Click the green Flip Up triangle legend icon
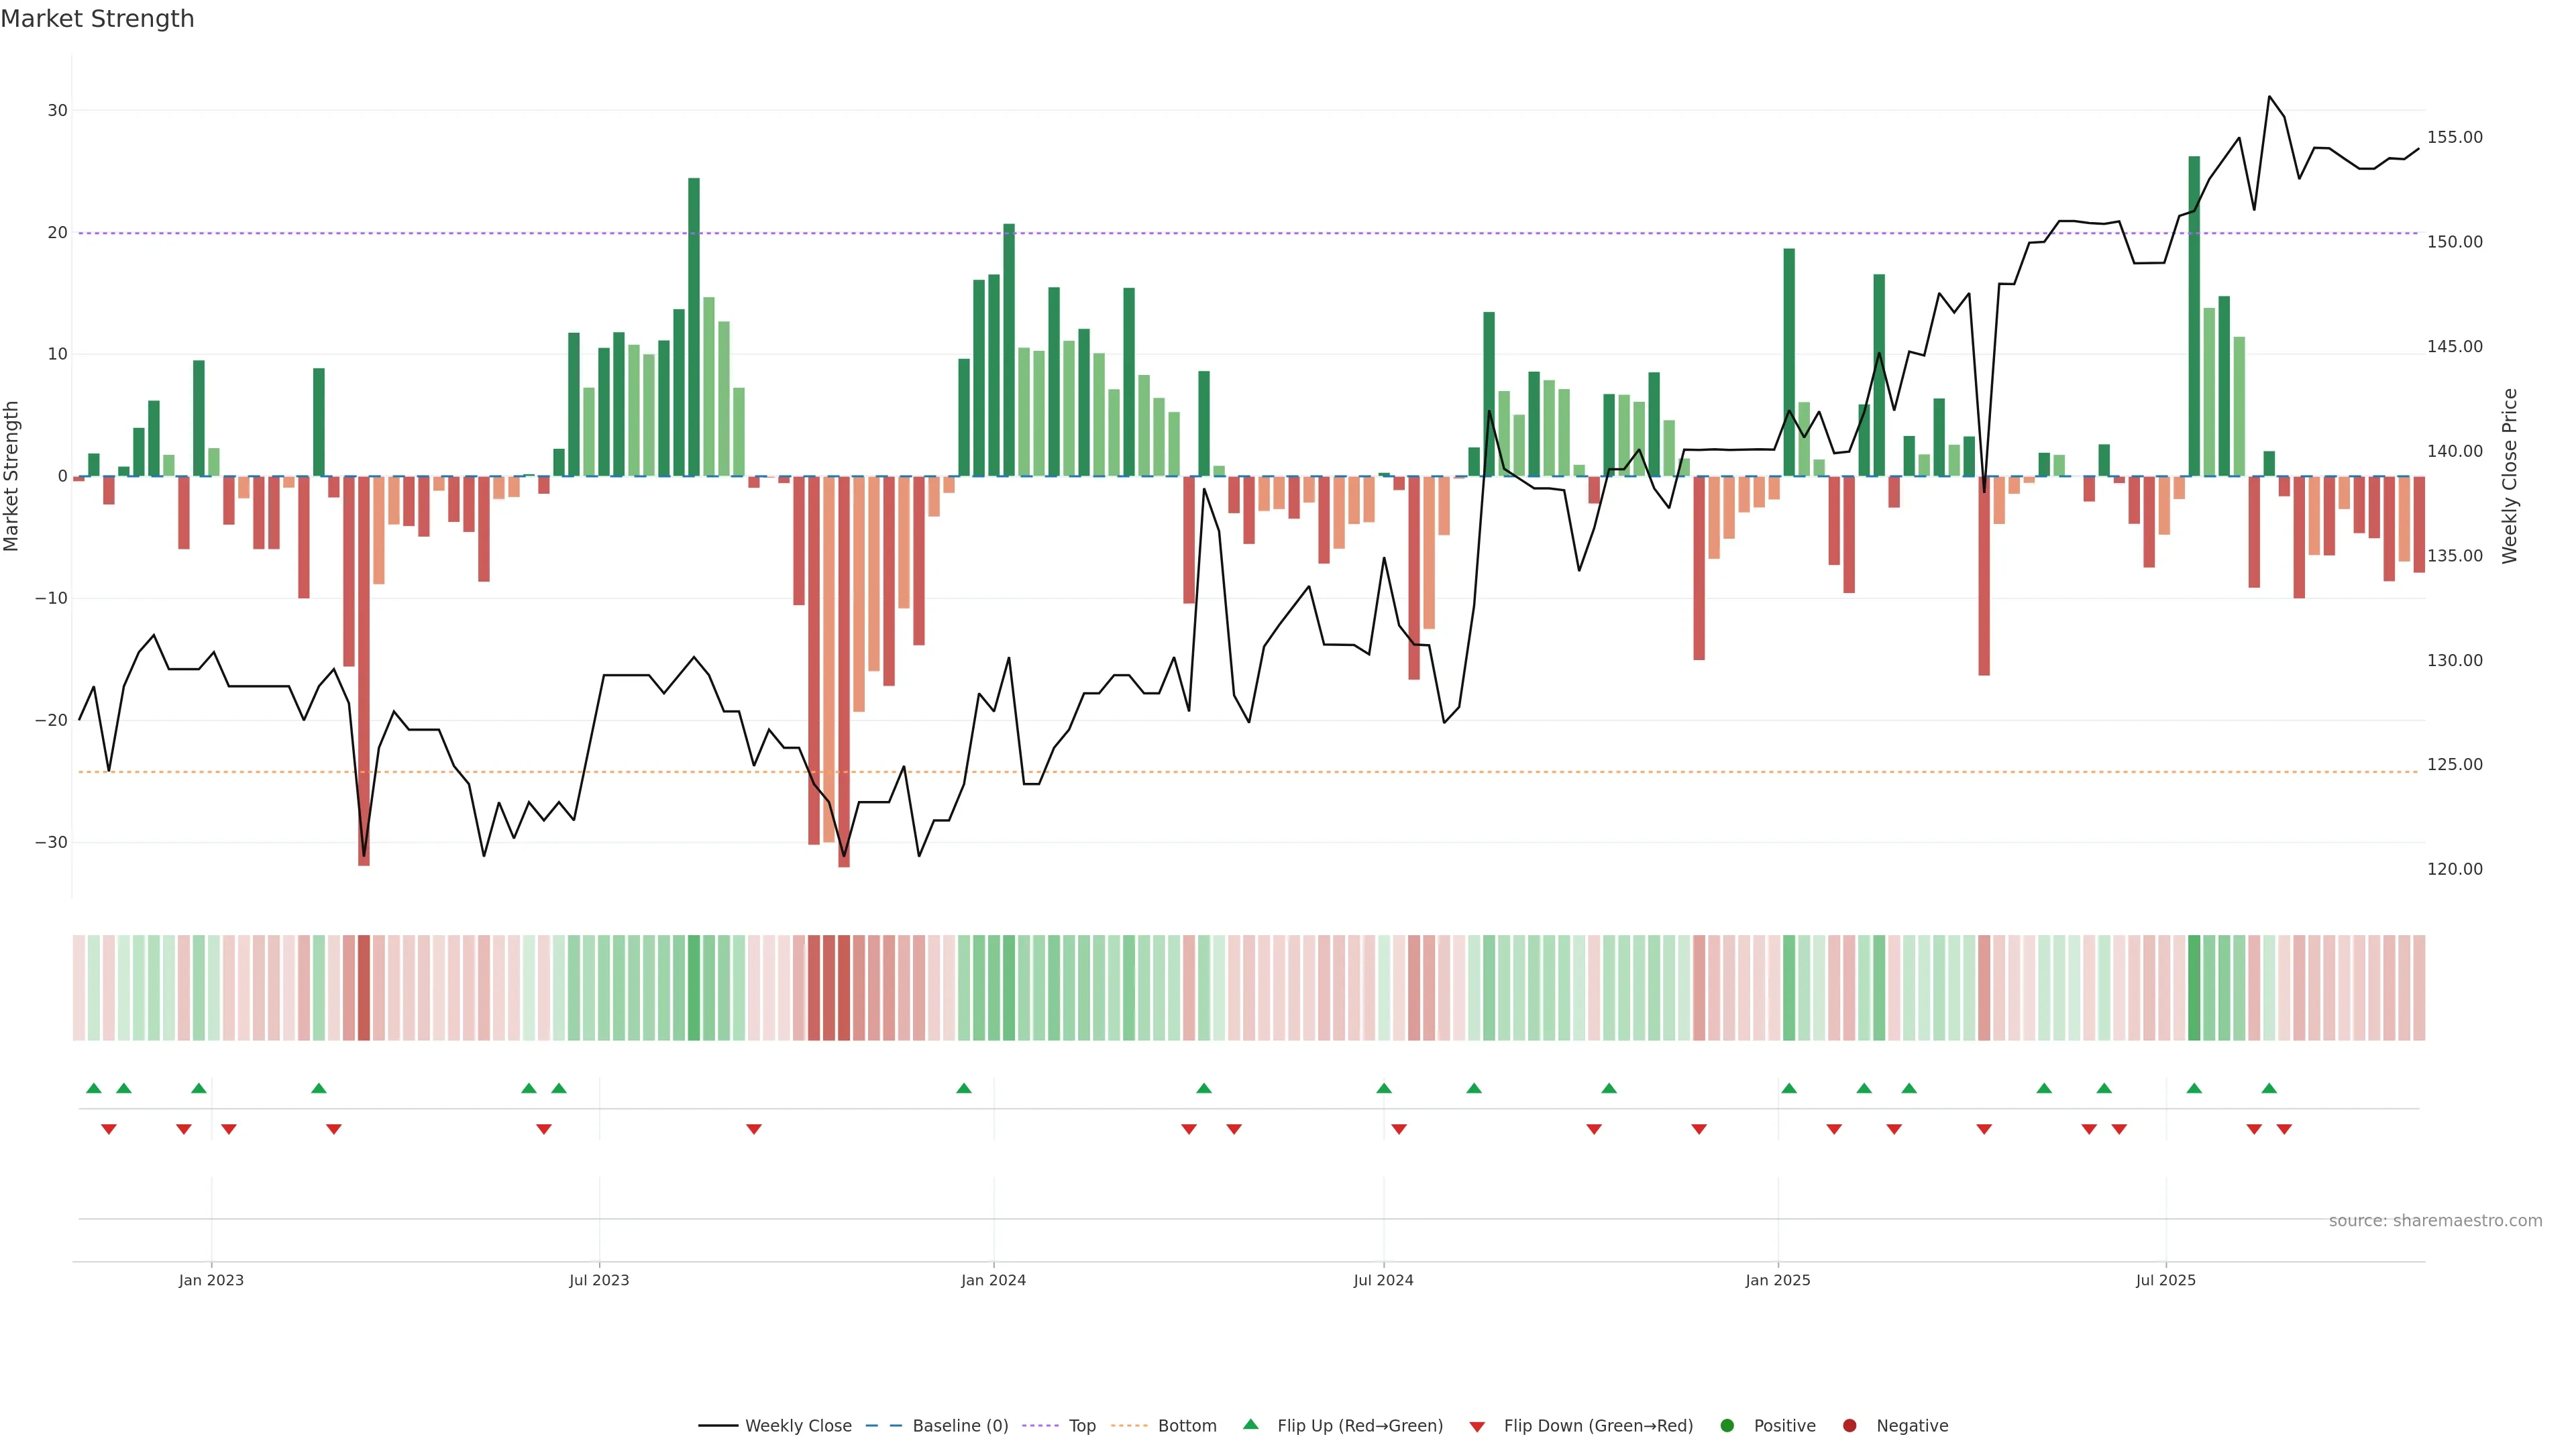 point(1250,1425)
